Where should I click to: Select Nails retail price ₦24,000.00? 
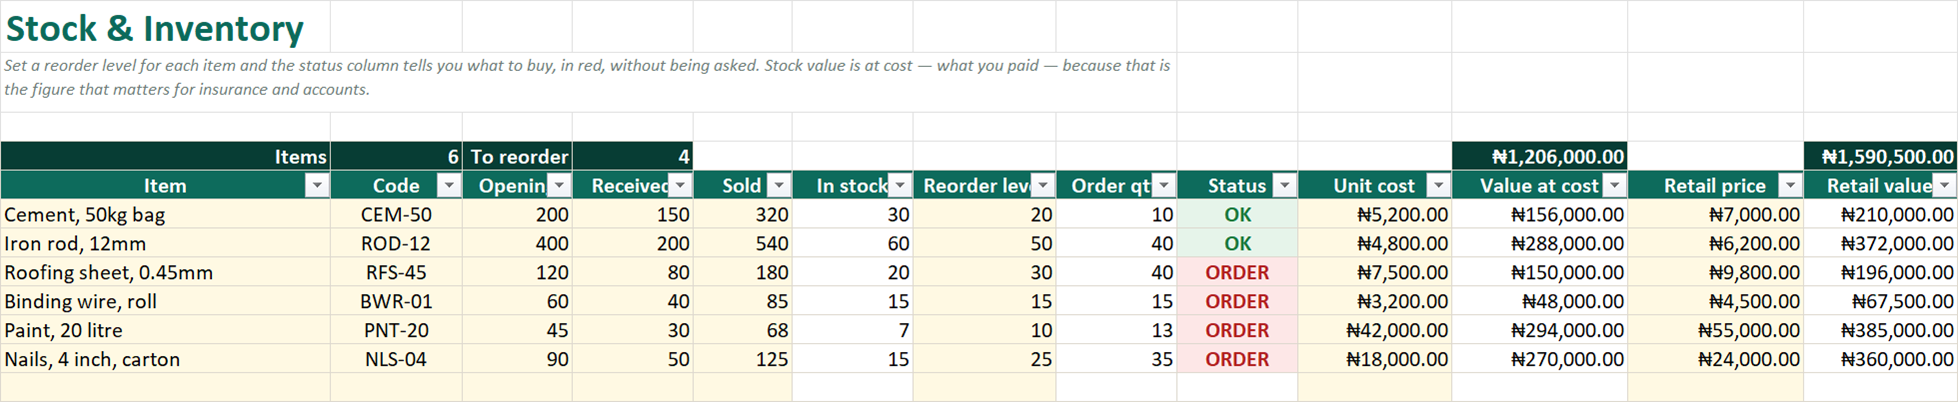pyautogui.click(x=1716, y=359)
